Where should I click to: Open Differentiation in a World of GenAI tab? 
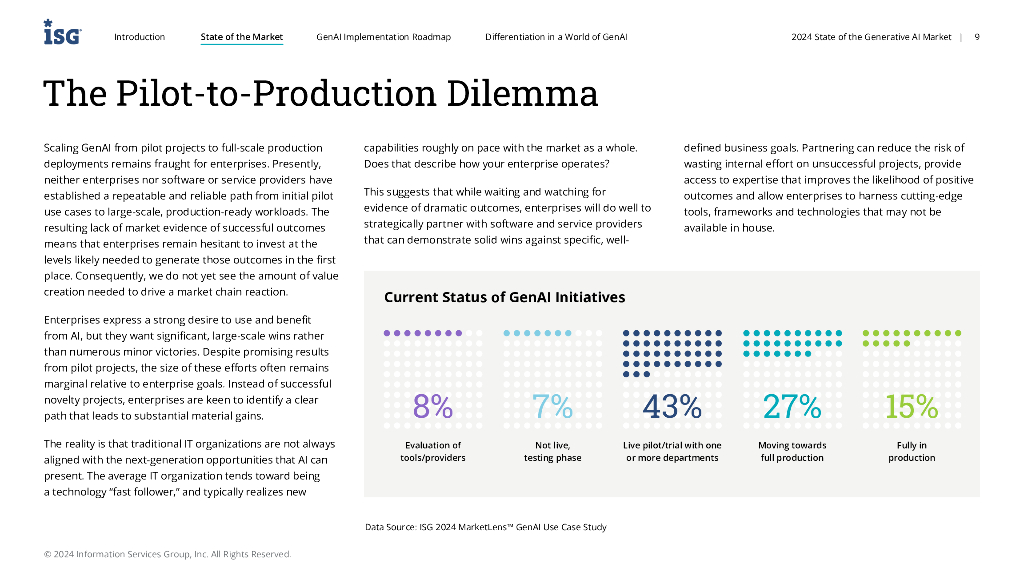click(x=556, y=37)
